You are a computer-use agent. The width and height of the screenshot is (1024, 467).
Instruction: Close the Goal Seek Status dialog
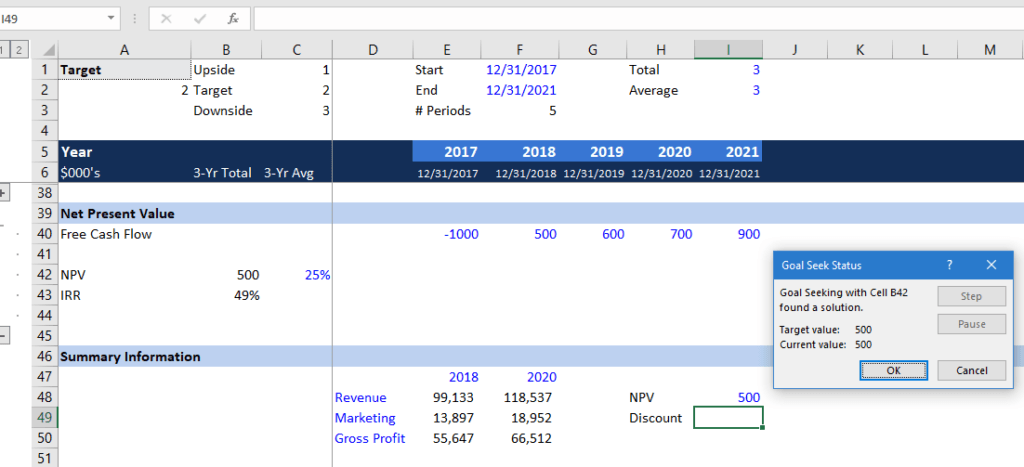(991, 265)
